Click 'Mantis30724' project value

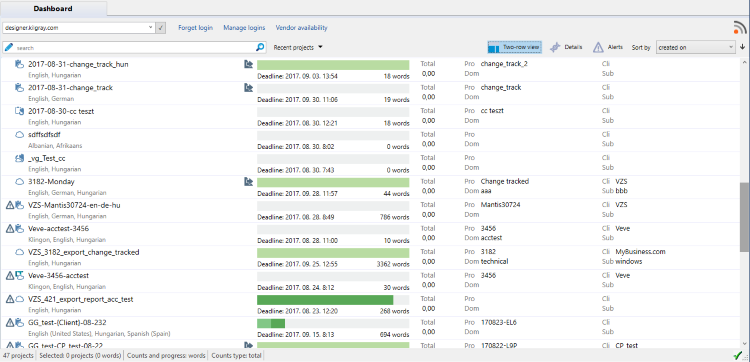pos(500,205)
